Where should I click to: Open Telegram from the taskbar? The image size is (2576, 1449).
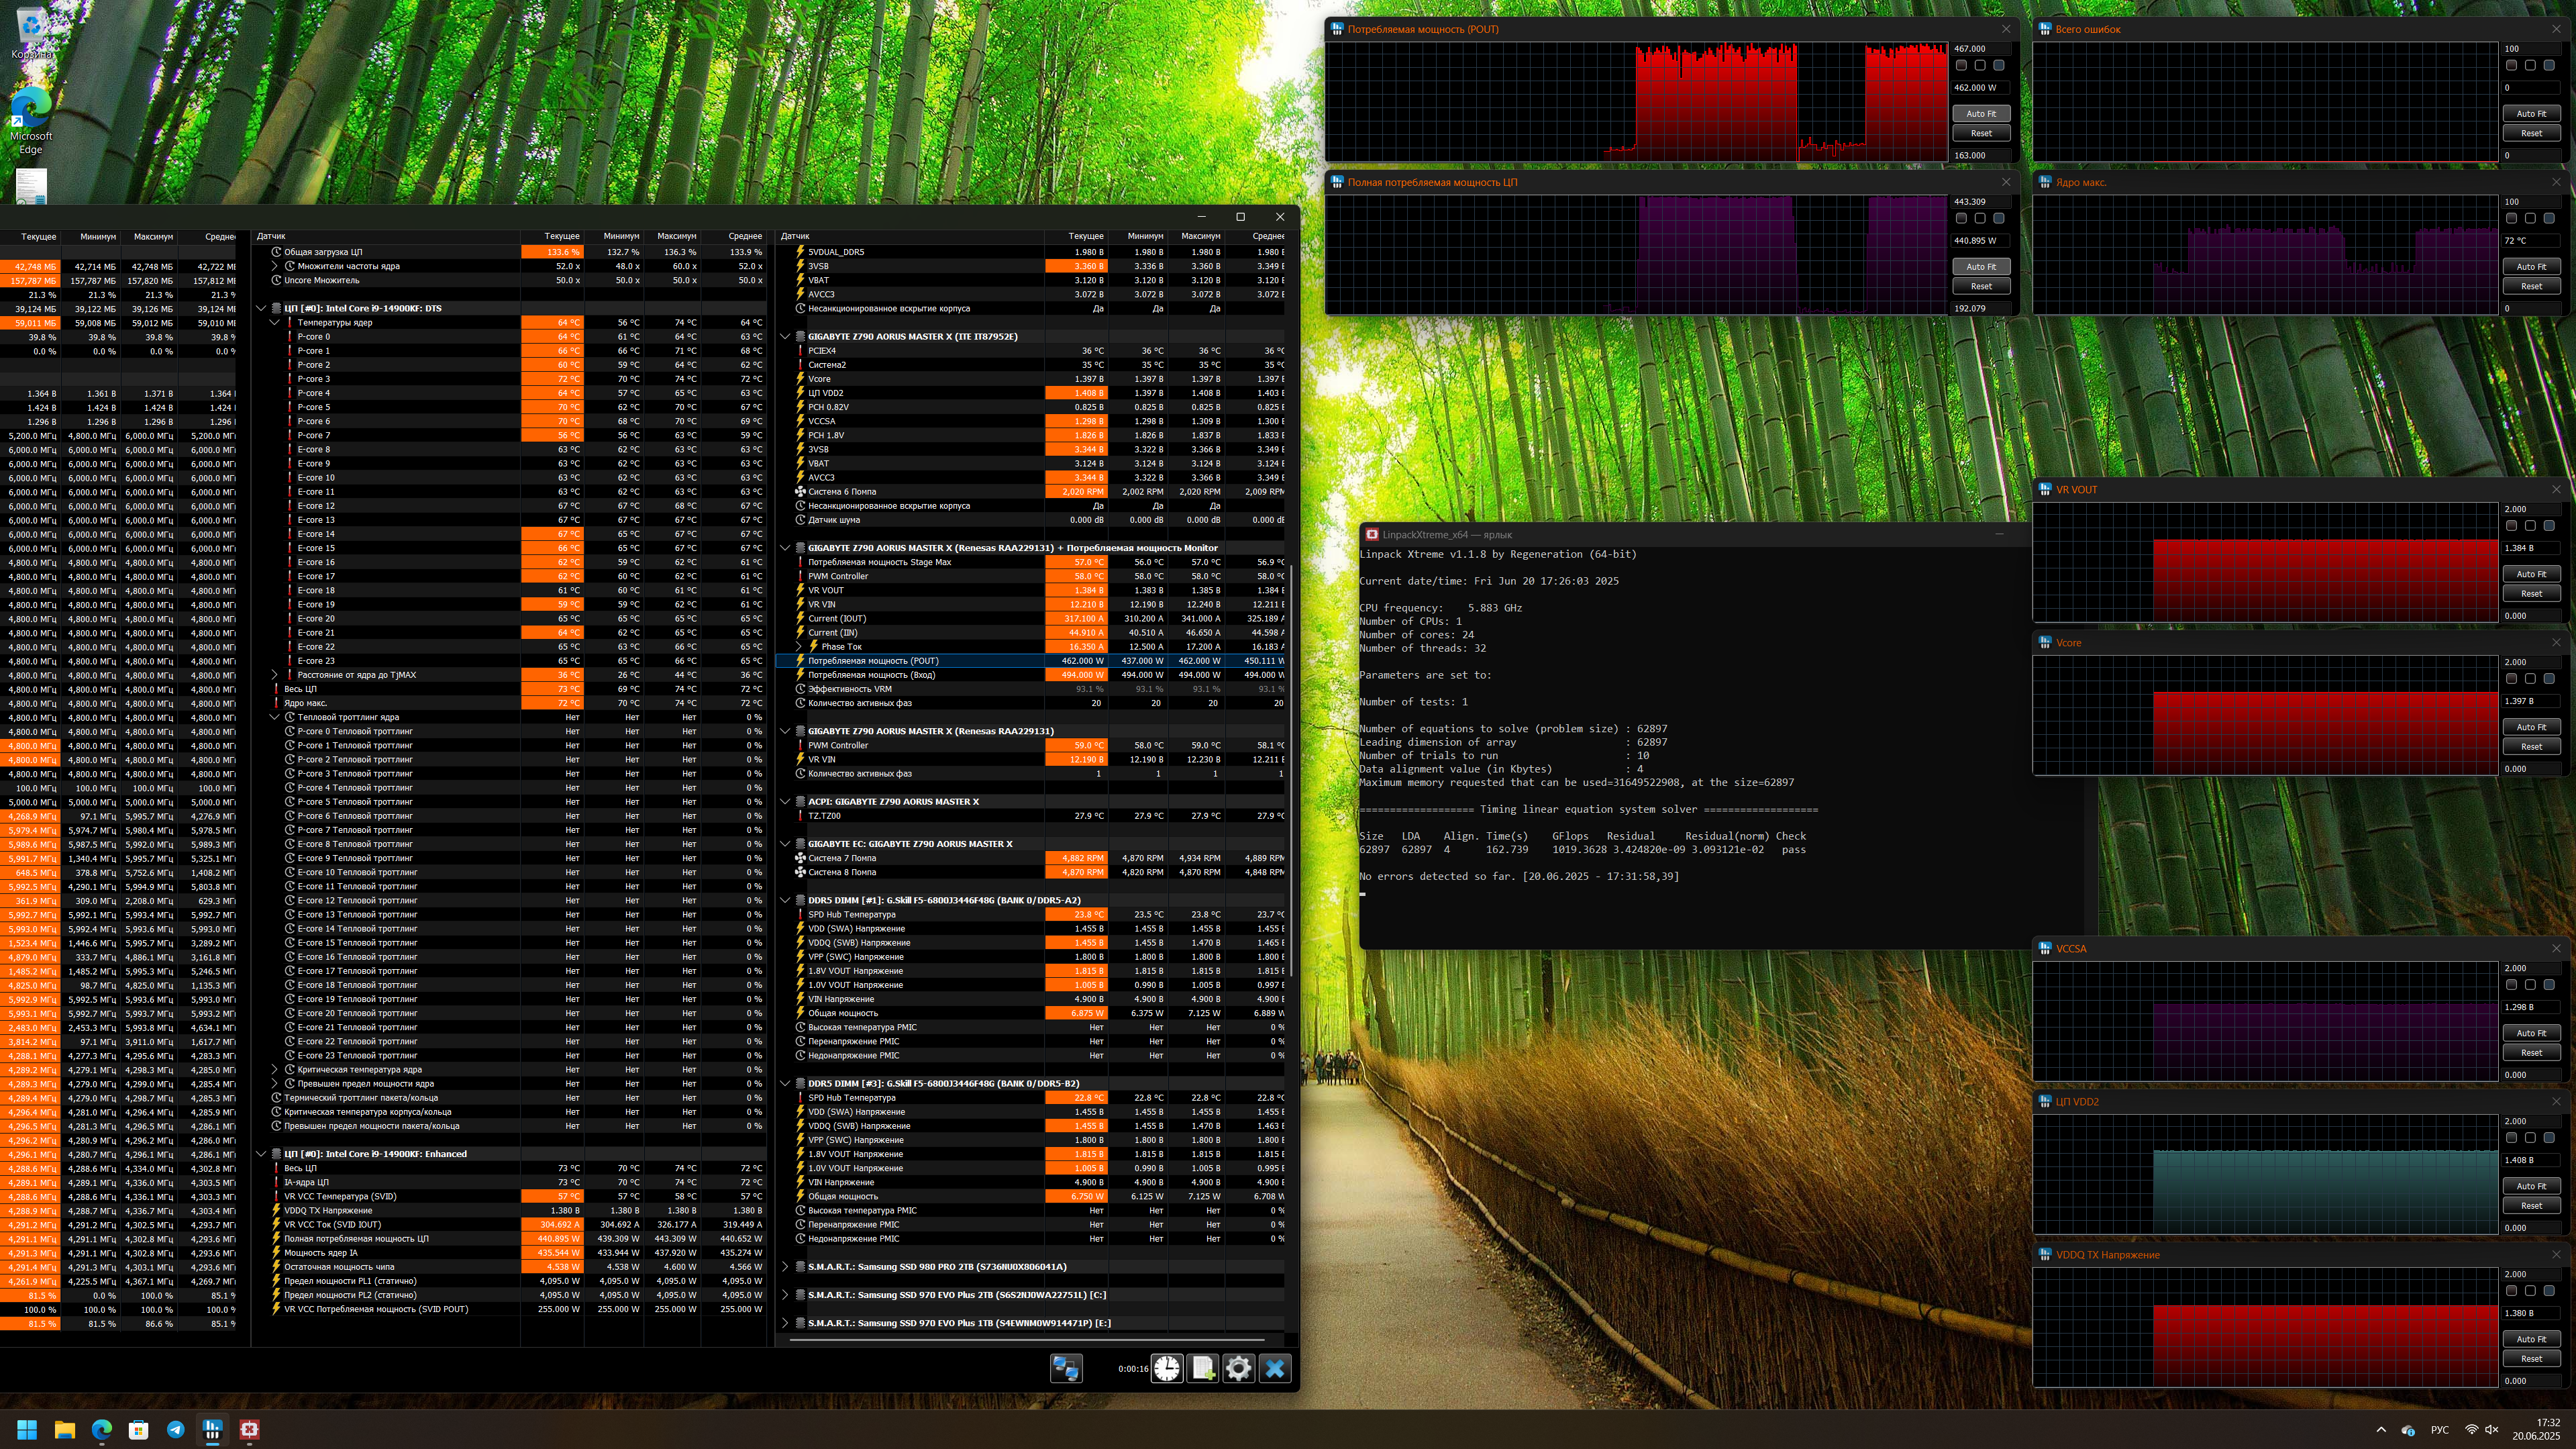coord(175,1429)
